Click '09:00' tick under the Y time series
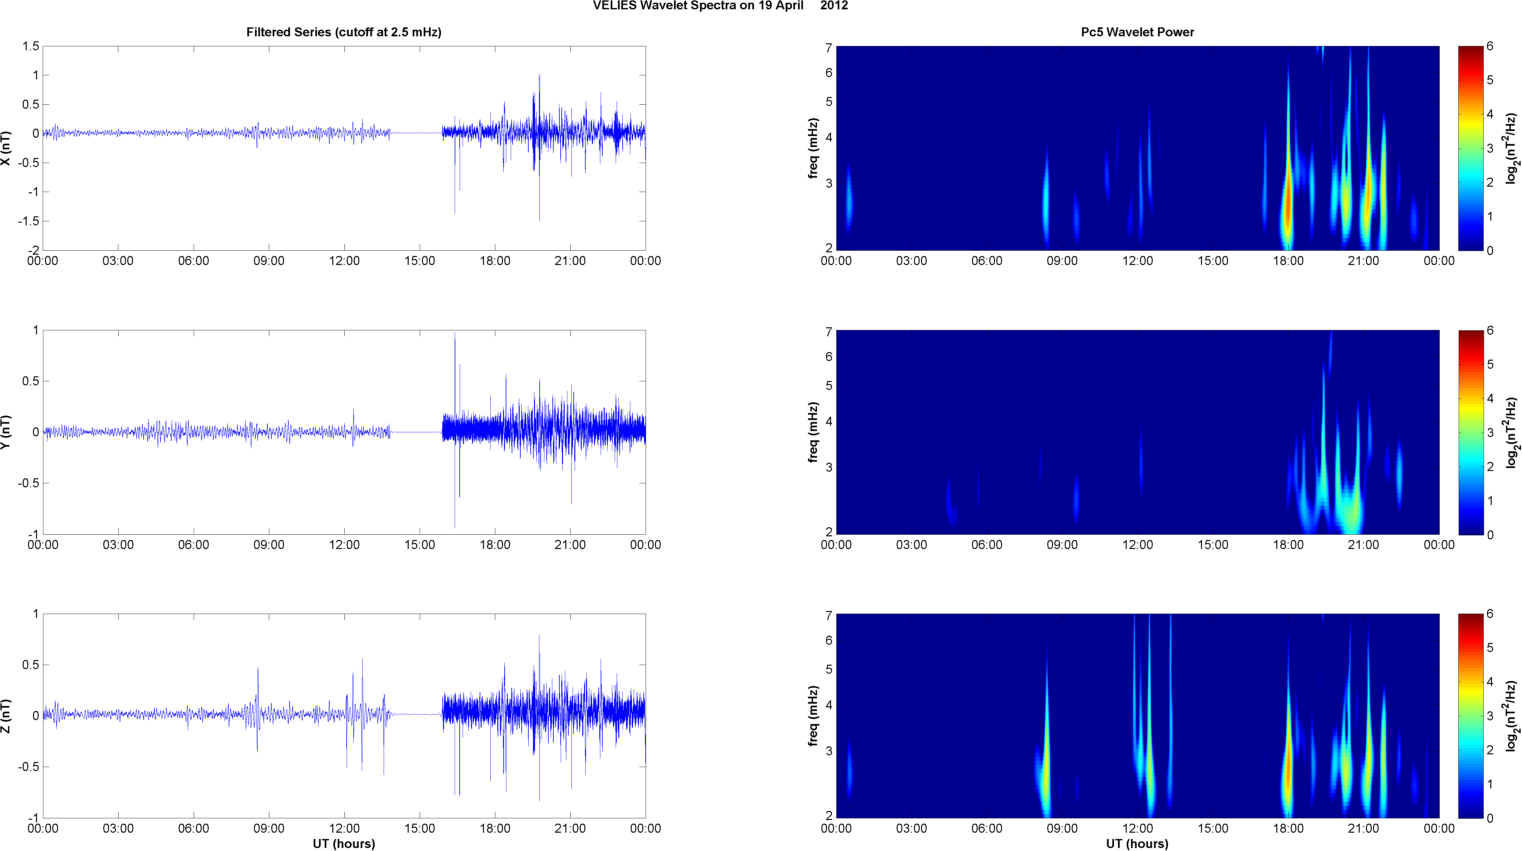Viewport: 1522px width, 851px height. point(269,545)
